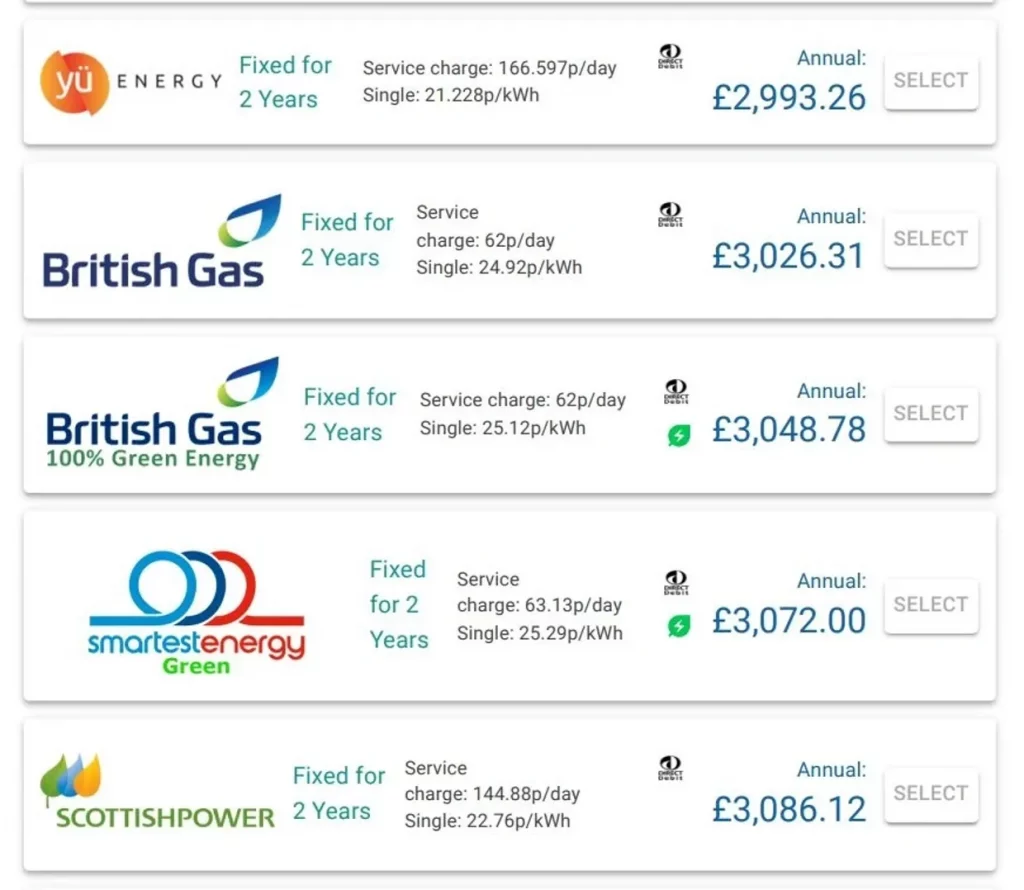Click the Direct Debit icon on Yü Energy row
The height and width of the screenshot is (890, 1024).
coord(671,57)
